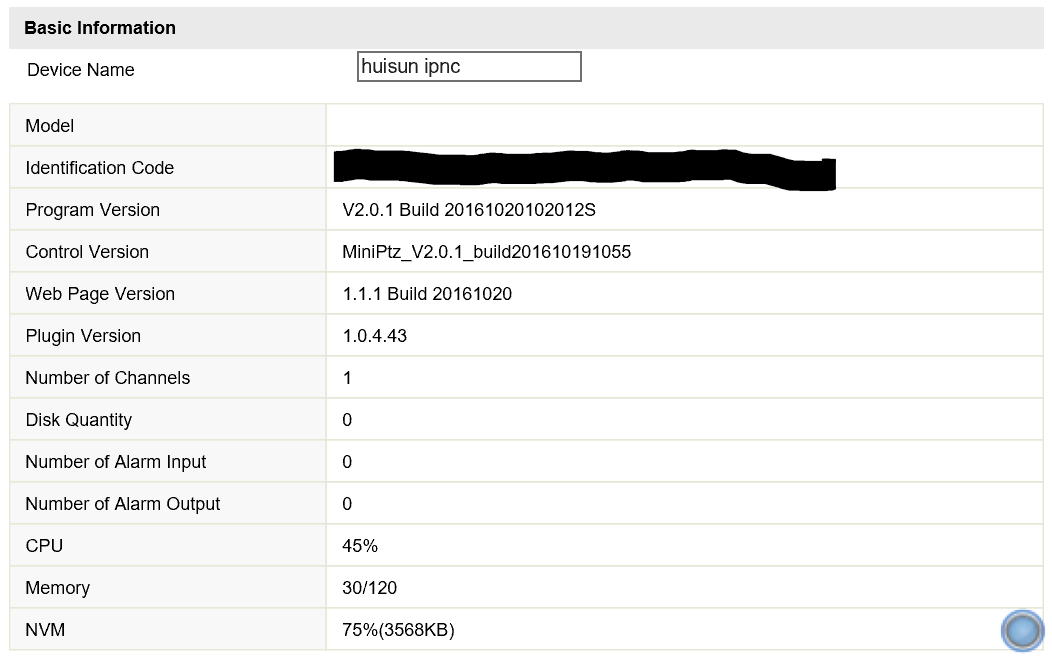This screenshot has height=659, width=1052.
Task: Click the Control Version label
Action: pyautogui.click(x=87, y=252)
